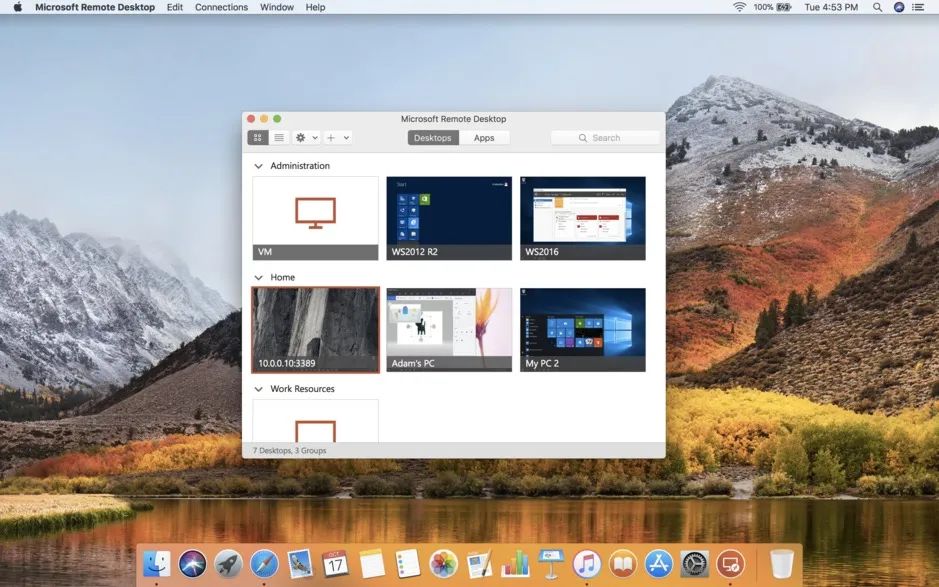Select the Desktops tab

433,138
